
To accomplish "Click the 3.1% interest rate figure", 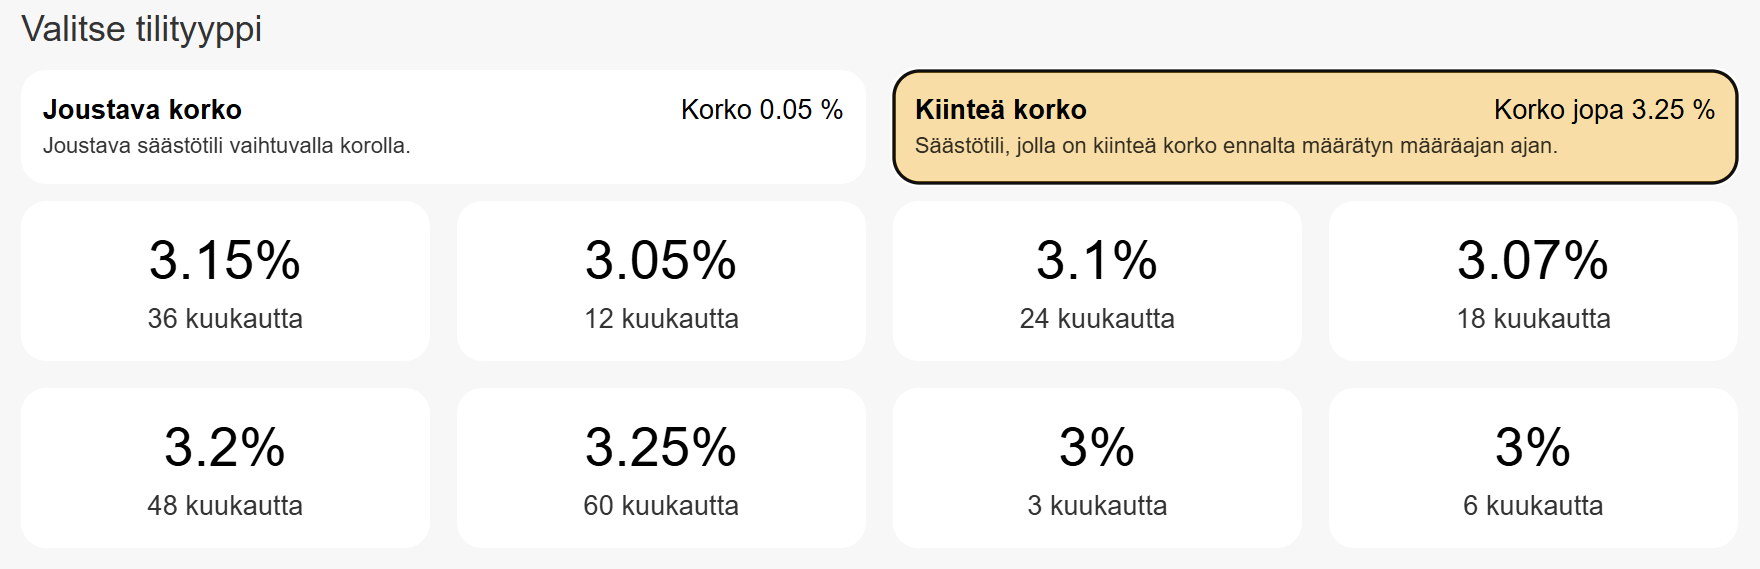I will point(1097,260).
